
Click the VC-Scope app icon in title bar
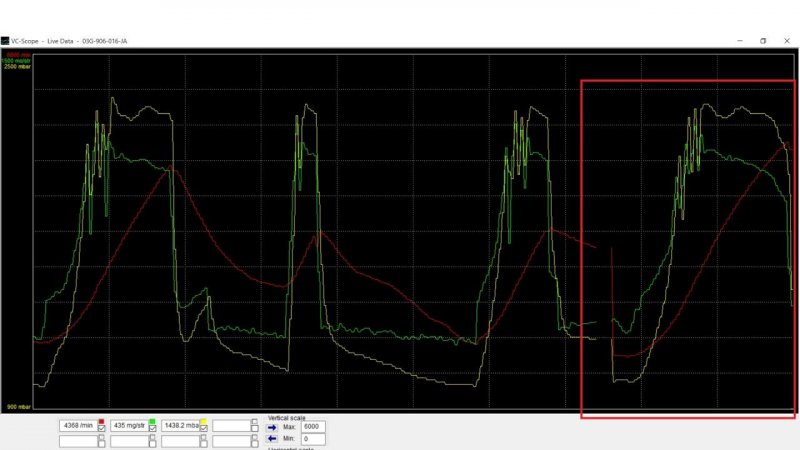5,41
